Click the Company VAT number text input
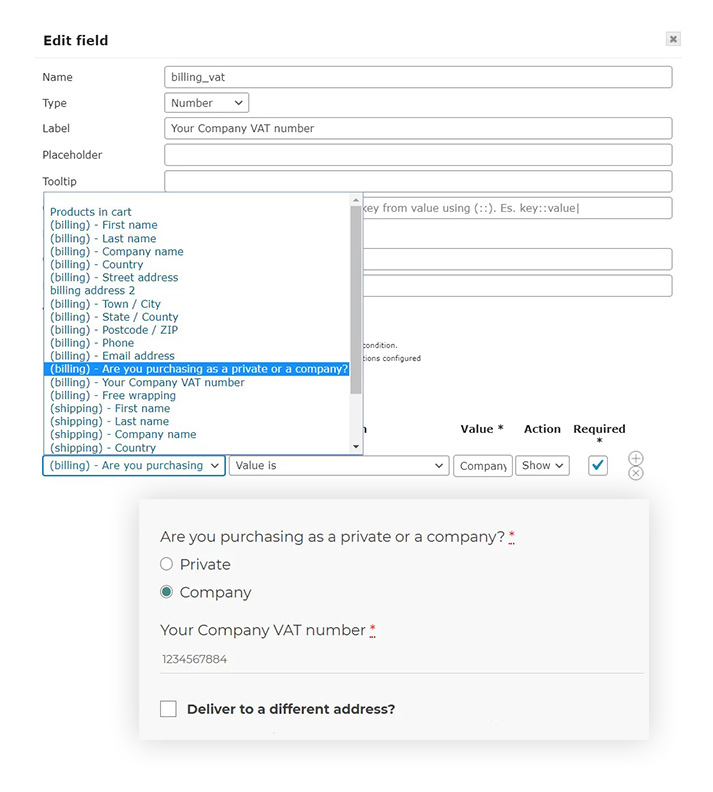The width and height of the screenshot is (713, 792). coord(400,659)
